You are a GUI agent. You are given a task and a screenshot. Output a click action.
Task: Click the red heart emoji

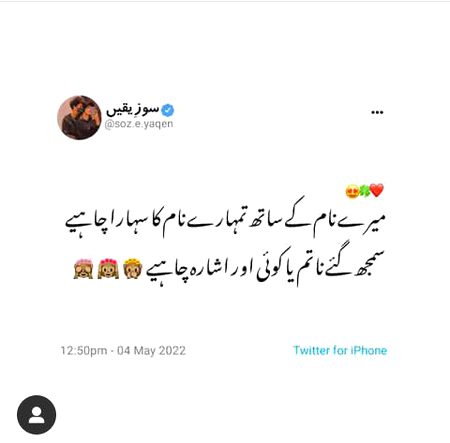377,190
